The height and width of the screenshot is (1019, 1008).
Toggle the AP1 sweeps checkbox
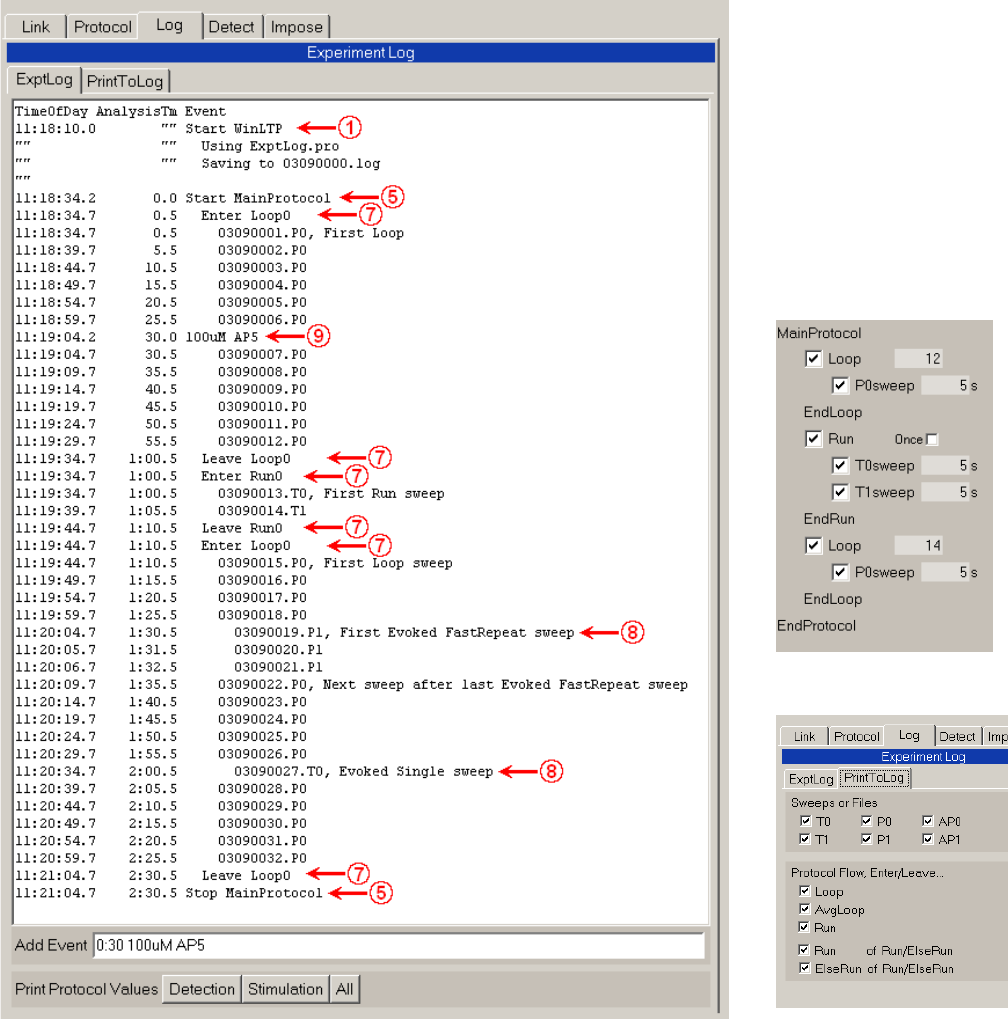(x=928, y=839)
